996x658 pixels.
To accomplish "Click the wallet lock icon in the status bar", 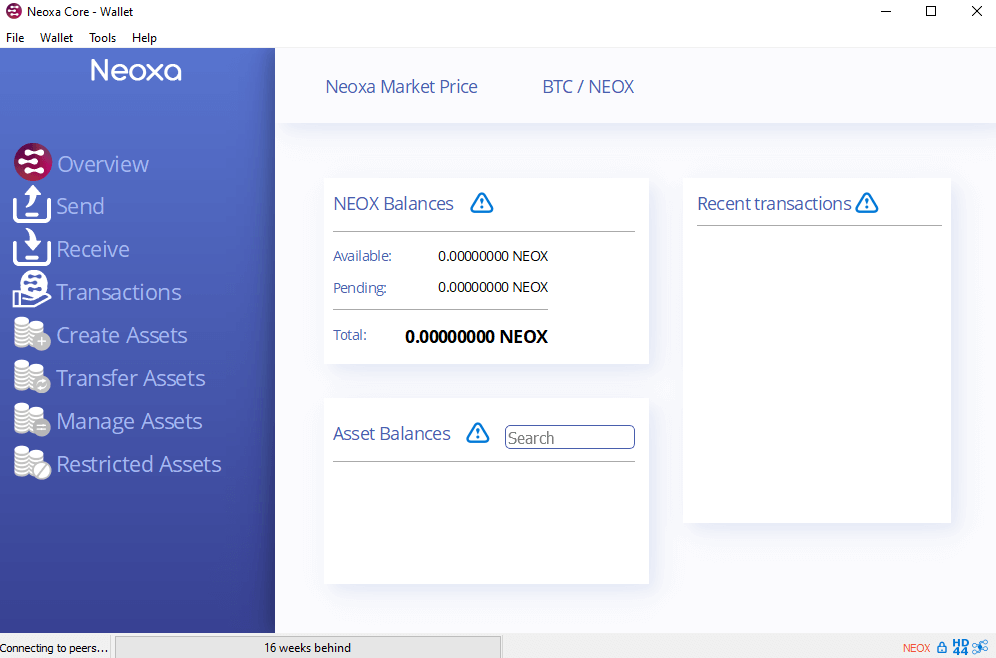I will click(941, 647).
